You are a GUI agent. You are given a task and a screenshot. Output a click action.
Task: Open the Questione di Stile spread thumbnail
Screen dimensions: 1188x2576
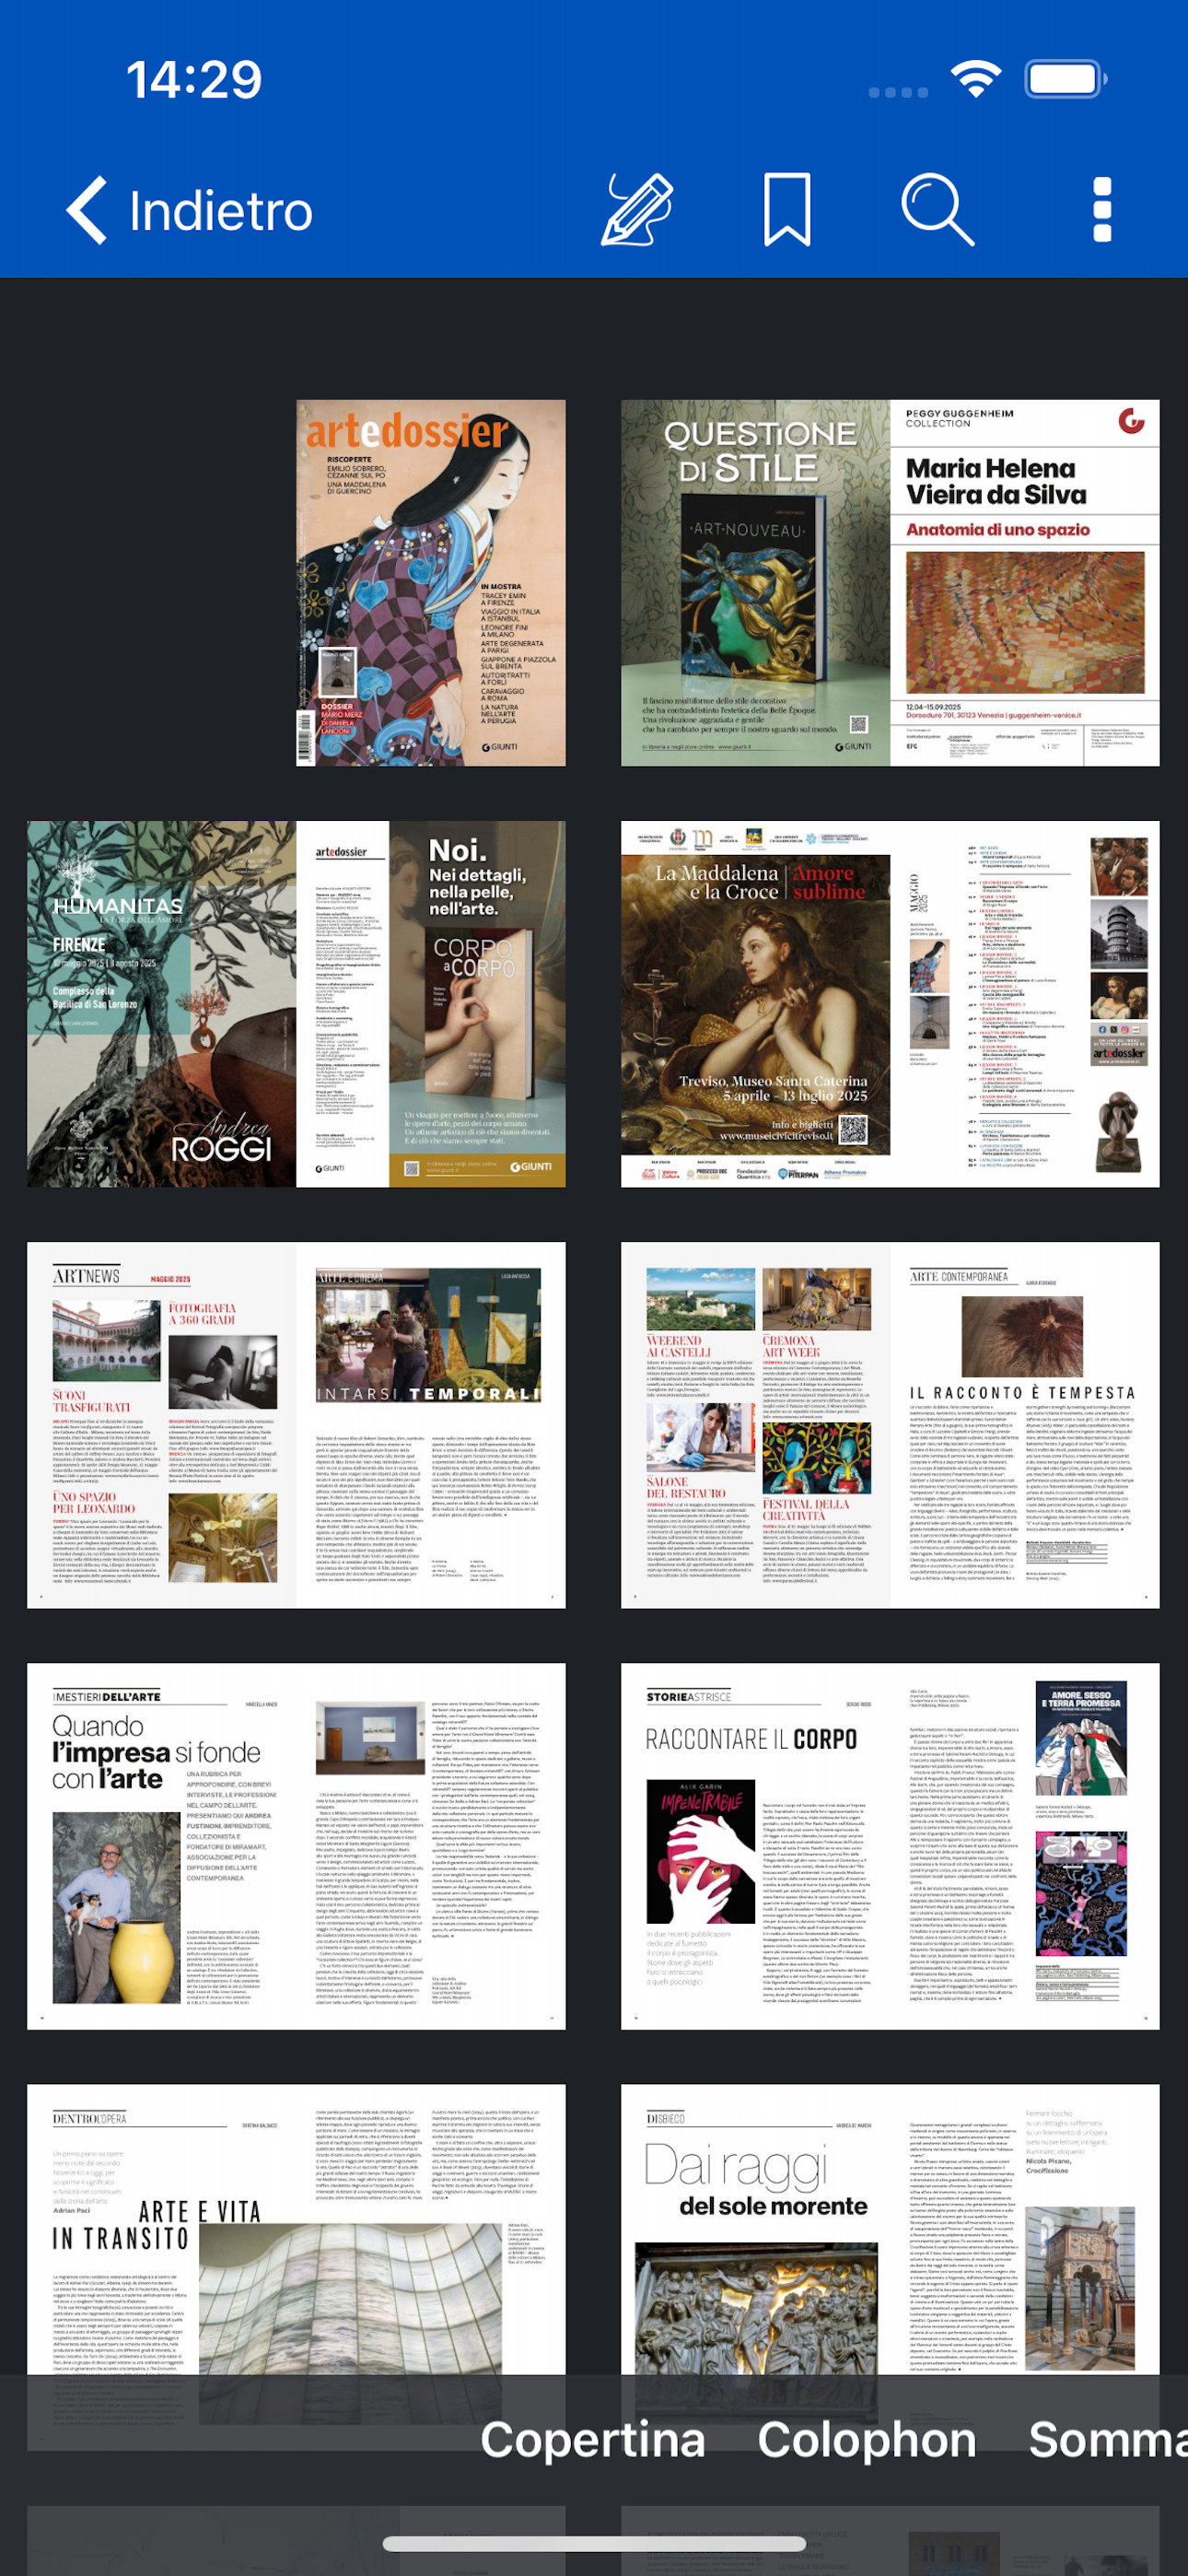click(x=890, y=583)
